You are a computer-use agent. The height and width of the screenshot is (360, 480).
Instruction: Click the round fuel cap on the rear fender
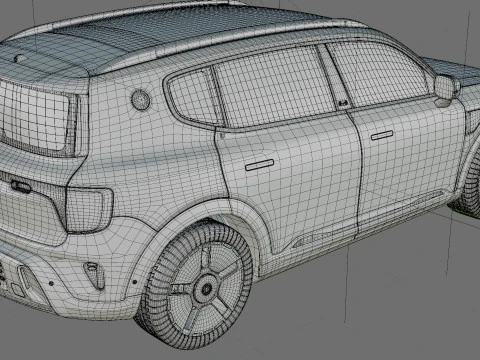(x=140, y=100)
